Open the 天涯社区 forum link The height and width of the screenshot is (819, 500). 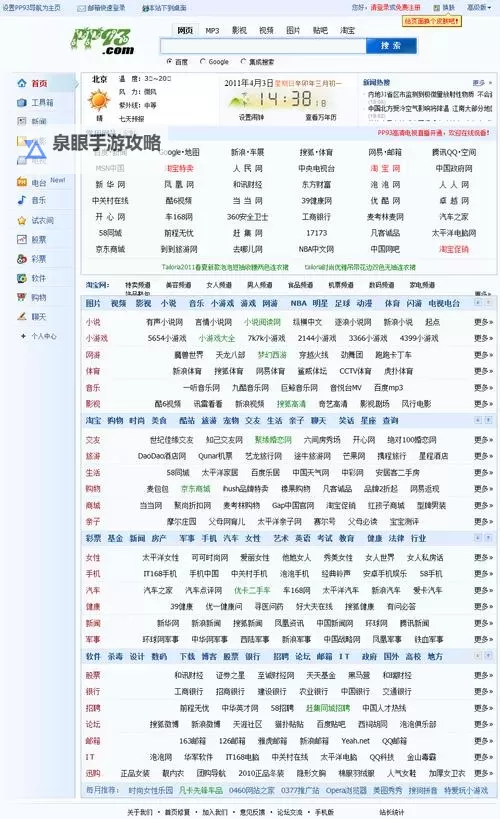[247, 724]
